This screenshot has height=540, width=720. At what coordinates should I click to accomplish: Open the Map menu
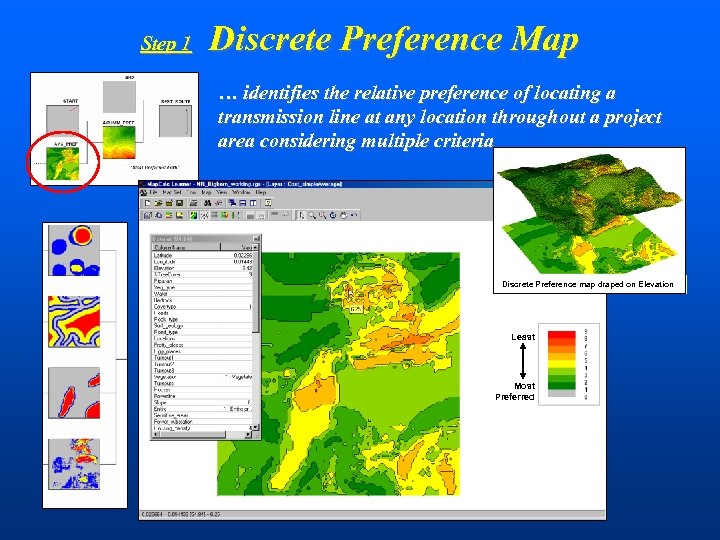coord(206,192)
